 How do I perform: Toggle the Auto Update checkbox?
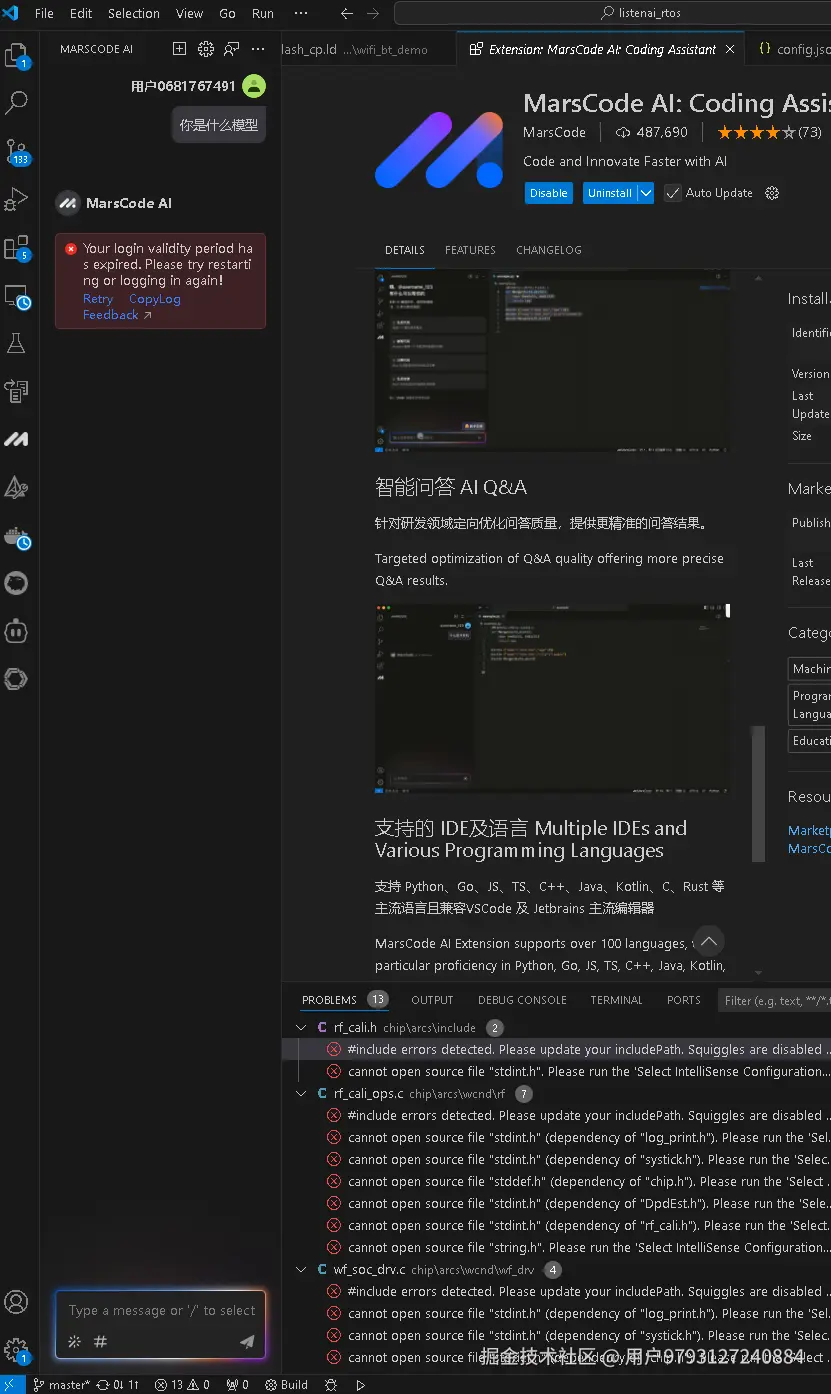[x=673, y=192]
